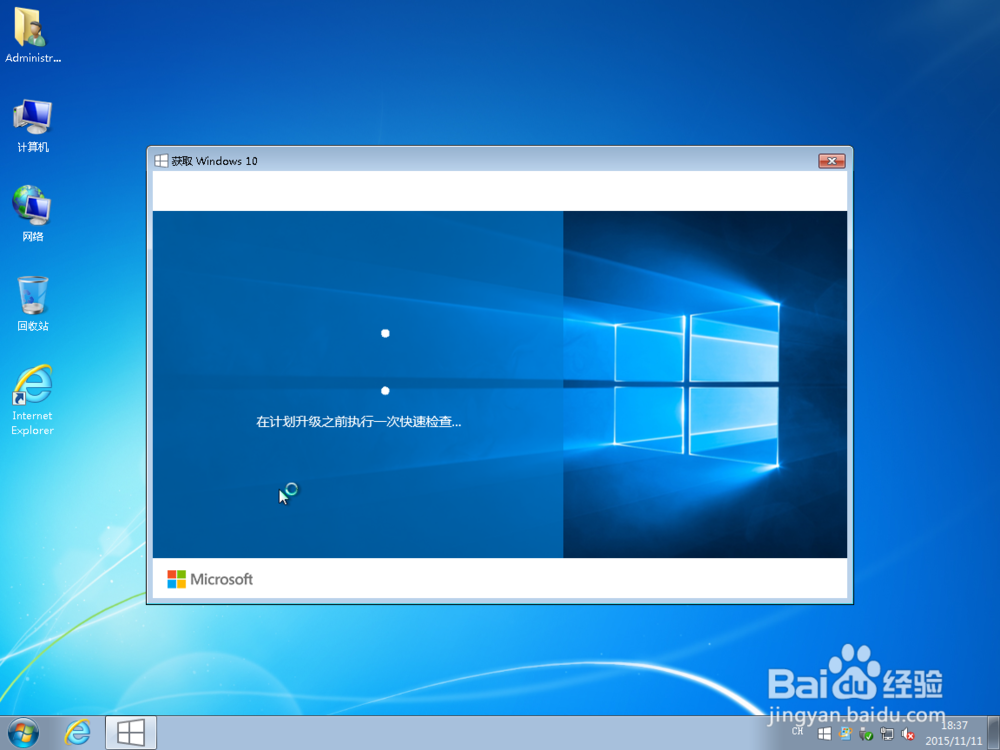1000x750 pixels.
Task: Click the 在计划升级之前执行一次快速检查 status text
Action: click(358, 422)
